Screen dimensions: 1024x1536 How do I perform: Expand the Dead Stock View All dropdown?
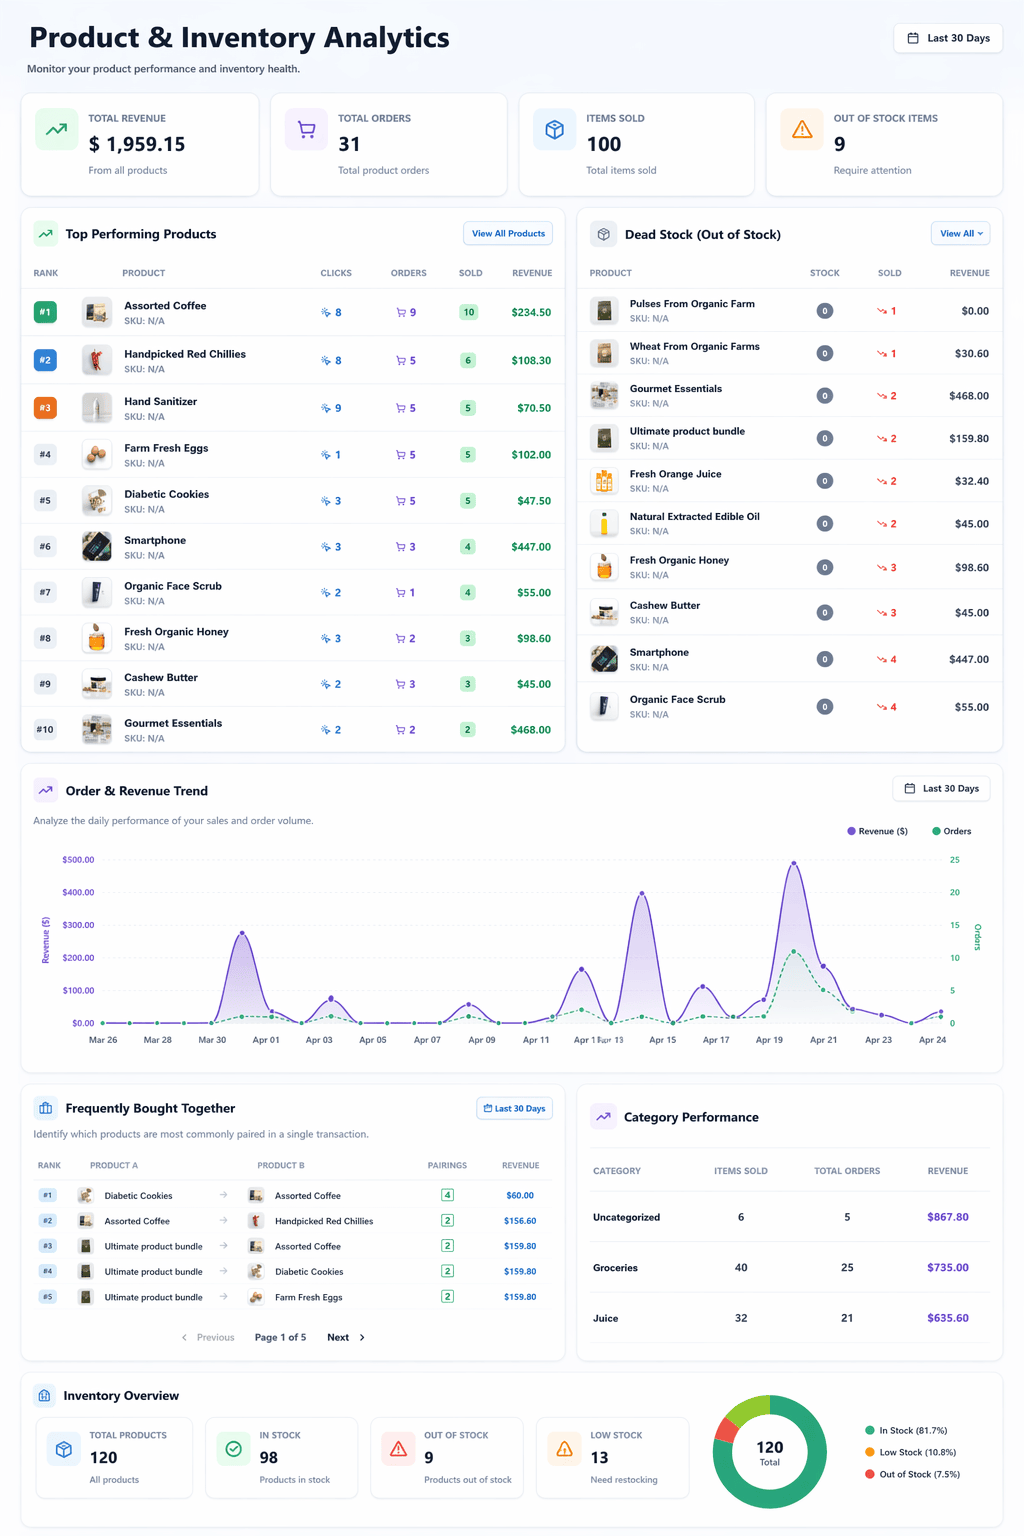click(960, 234)
